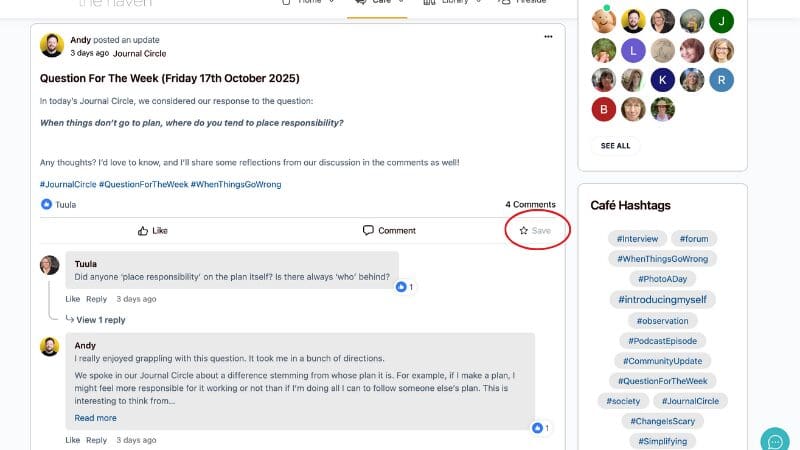This screenshot has width=800, height=450.
Task: Click the blue reaction icon beside Tuula
Action: 46,204
